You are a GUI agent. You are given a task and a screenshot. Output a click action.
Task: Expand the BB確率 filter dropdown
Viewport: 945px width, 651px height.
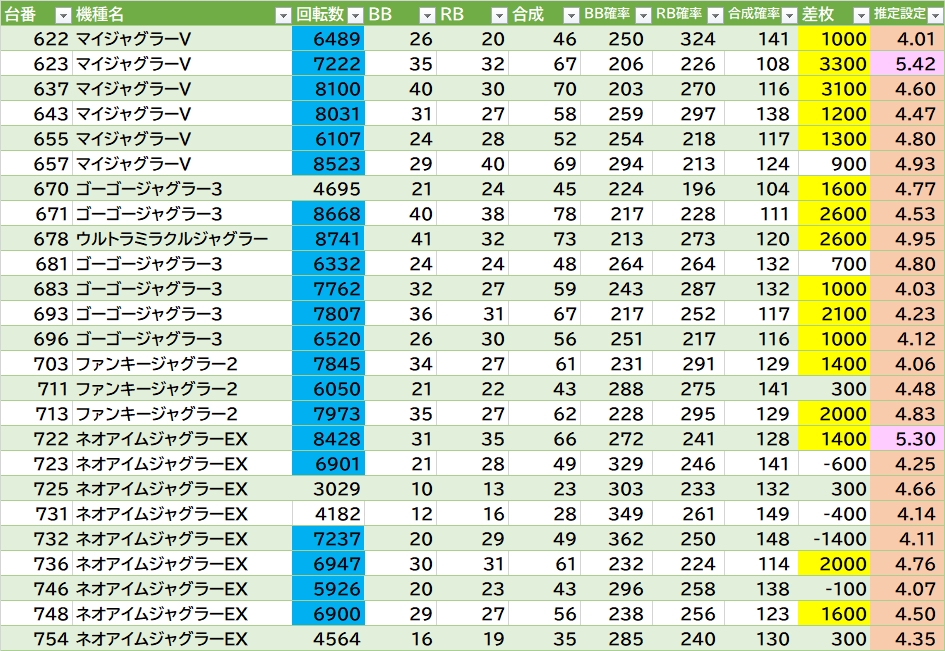coord(643,15)
